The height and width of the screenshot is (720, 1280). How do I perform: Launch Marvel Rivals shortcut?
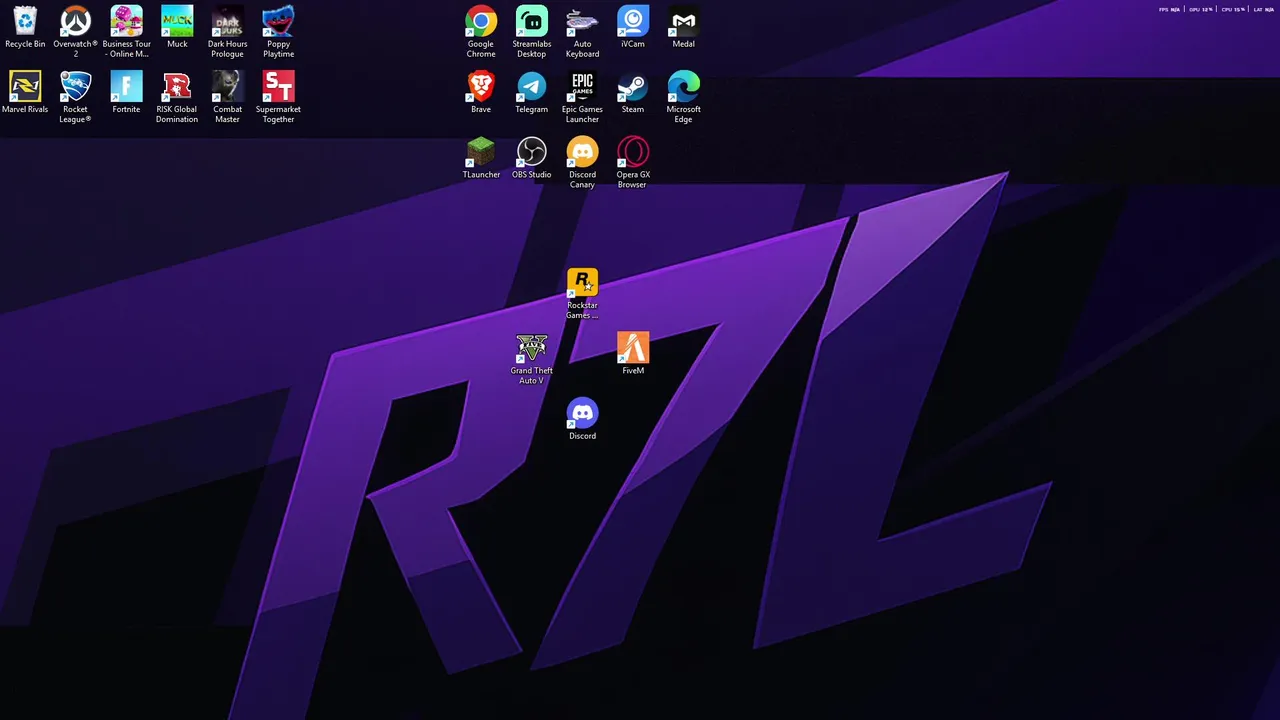click(25, 92)
